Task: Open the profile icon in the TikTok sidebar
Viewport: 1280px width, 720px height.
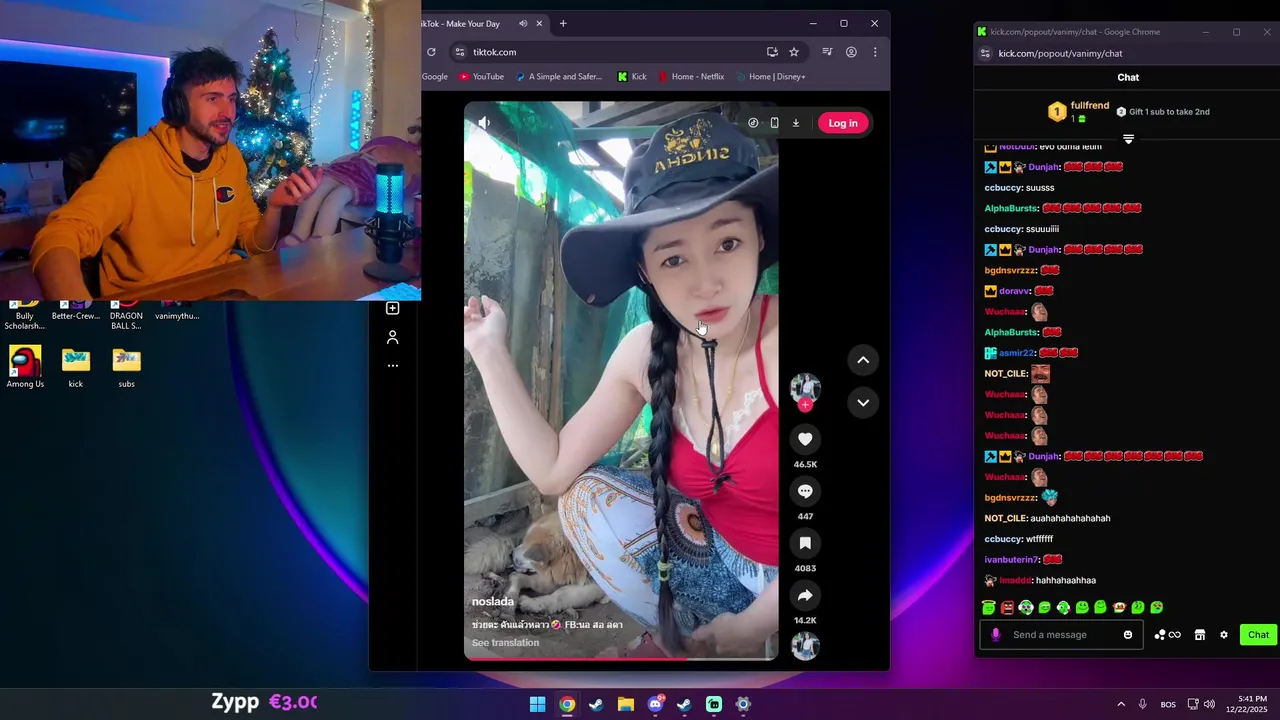Action: [x=393, y=338]
